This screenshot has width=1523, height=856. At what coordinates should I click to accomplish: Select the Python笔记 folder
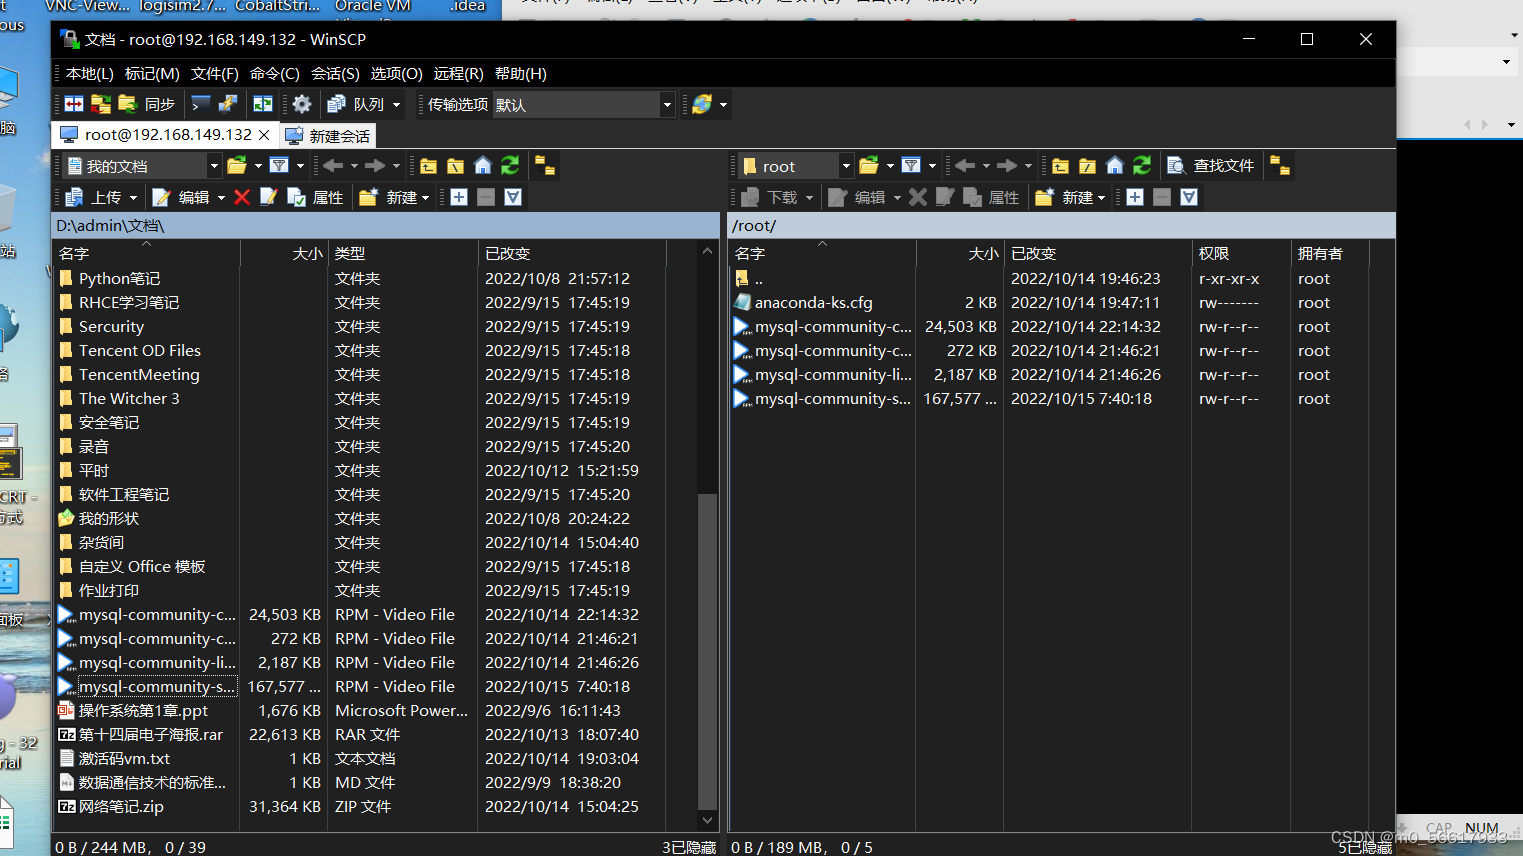120,278
